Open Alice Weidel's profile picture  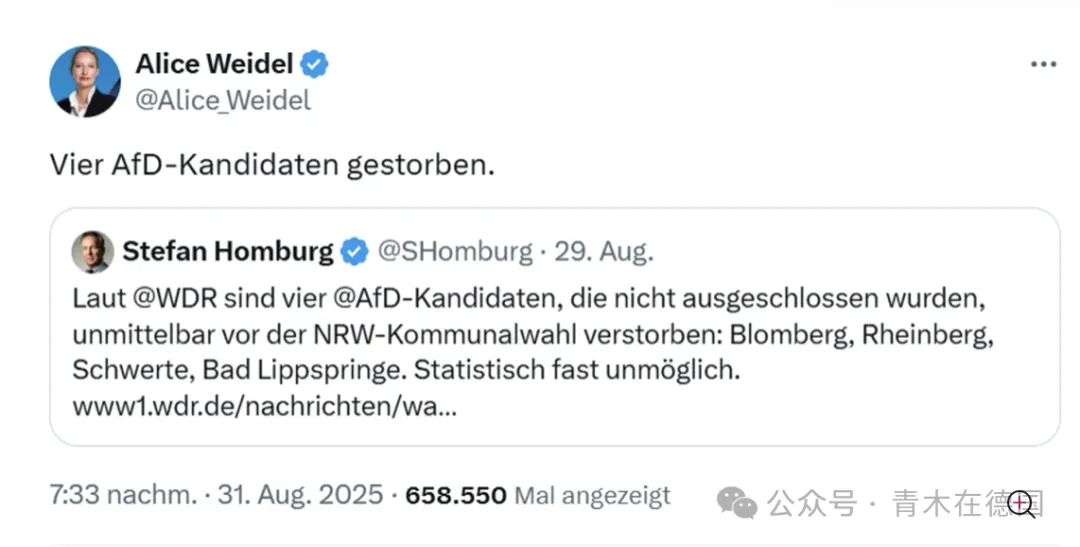point(85,81)
